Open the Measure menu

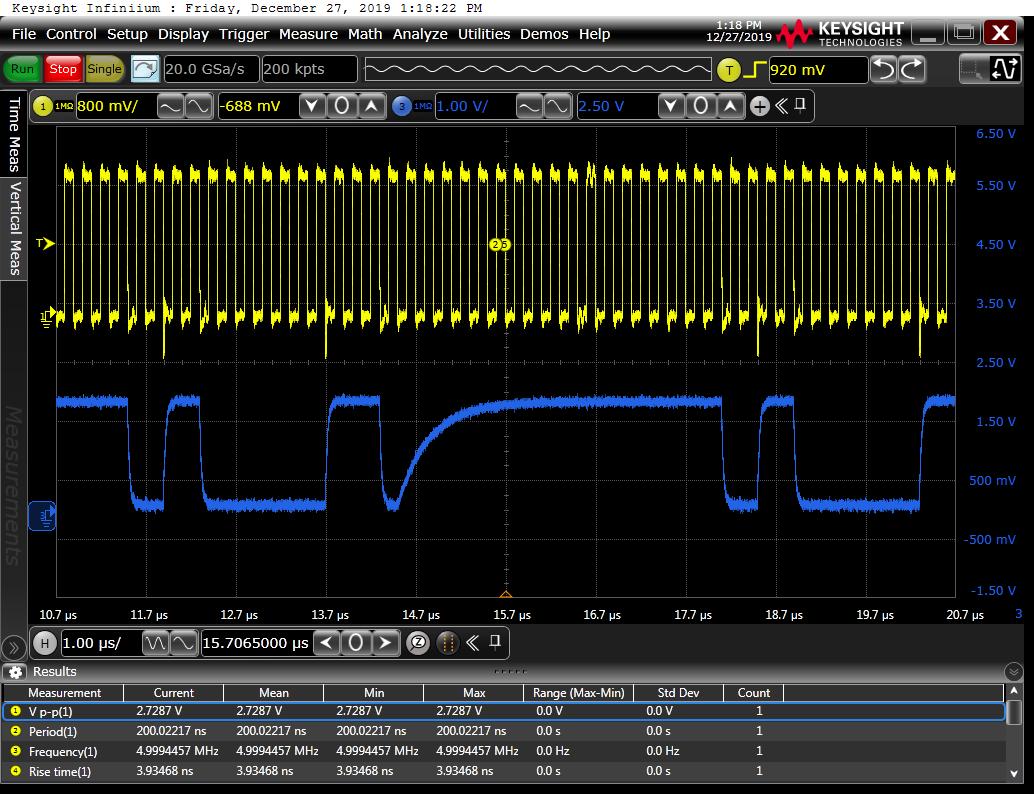tap(308, 34)
